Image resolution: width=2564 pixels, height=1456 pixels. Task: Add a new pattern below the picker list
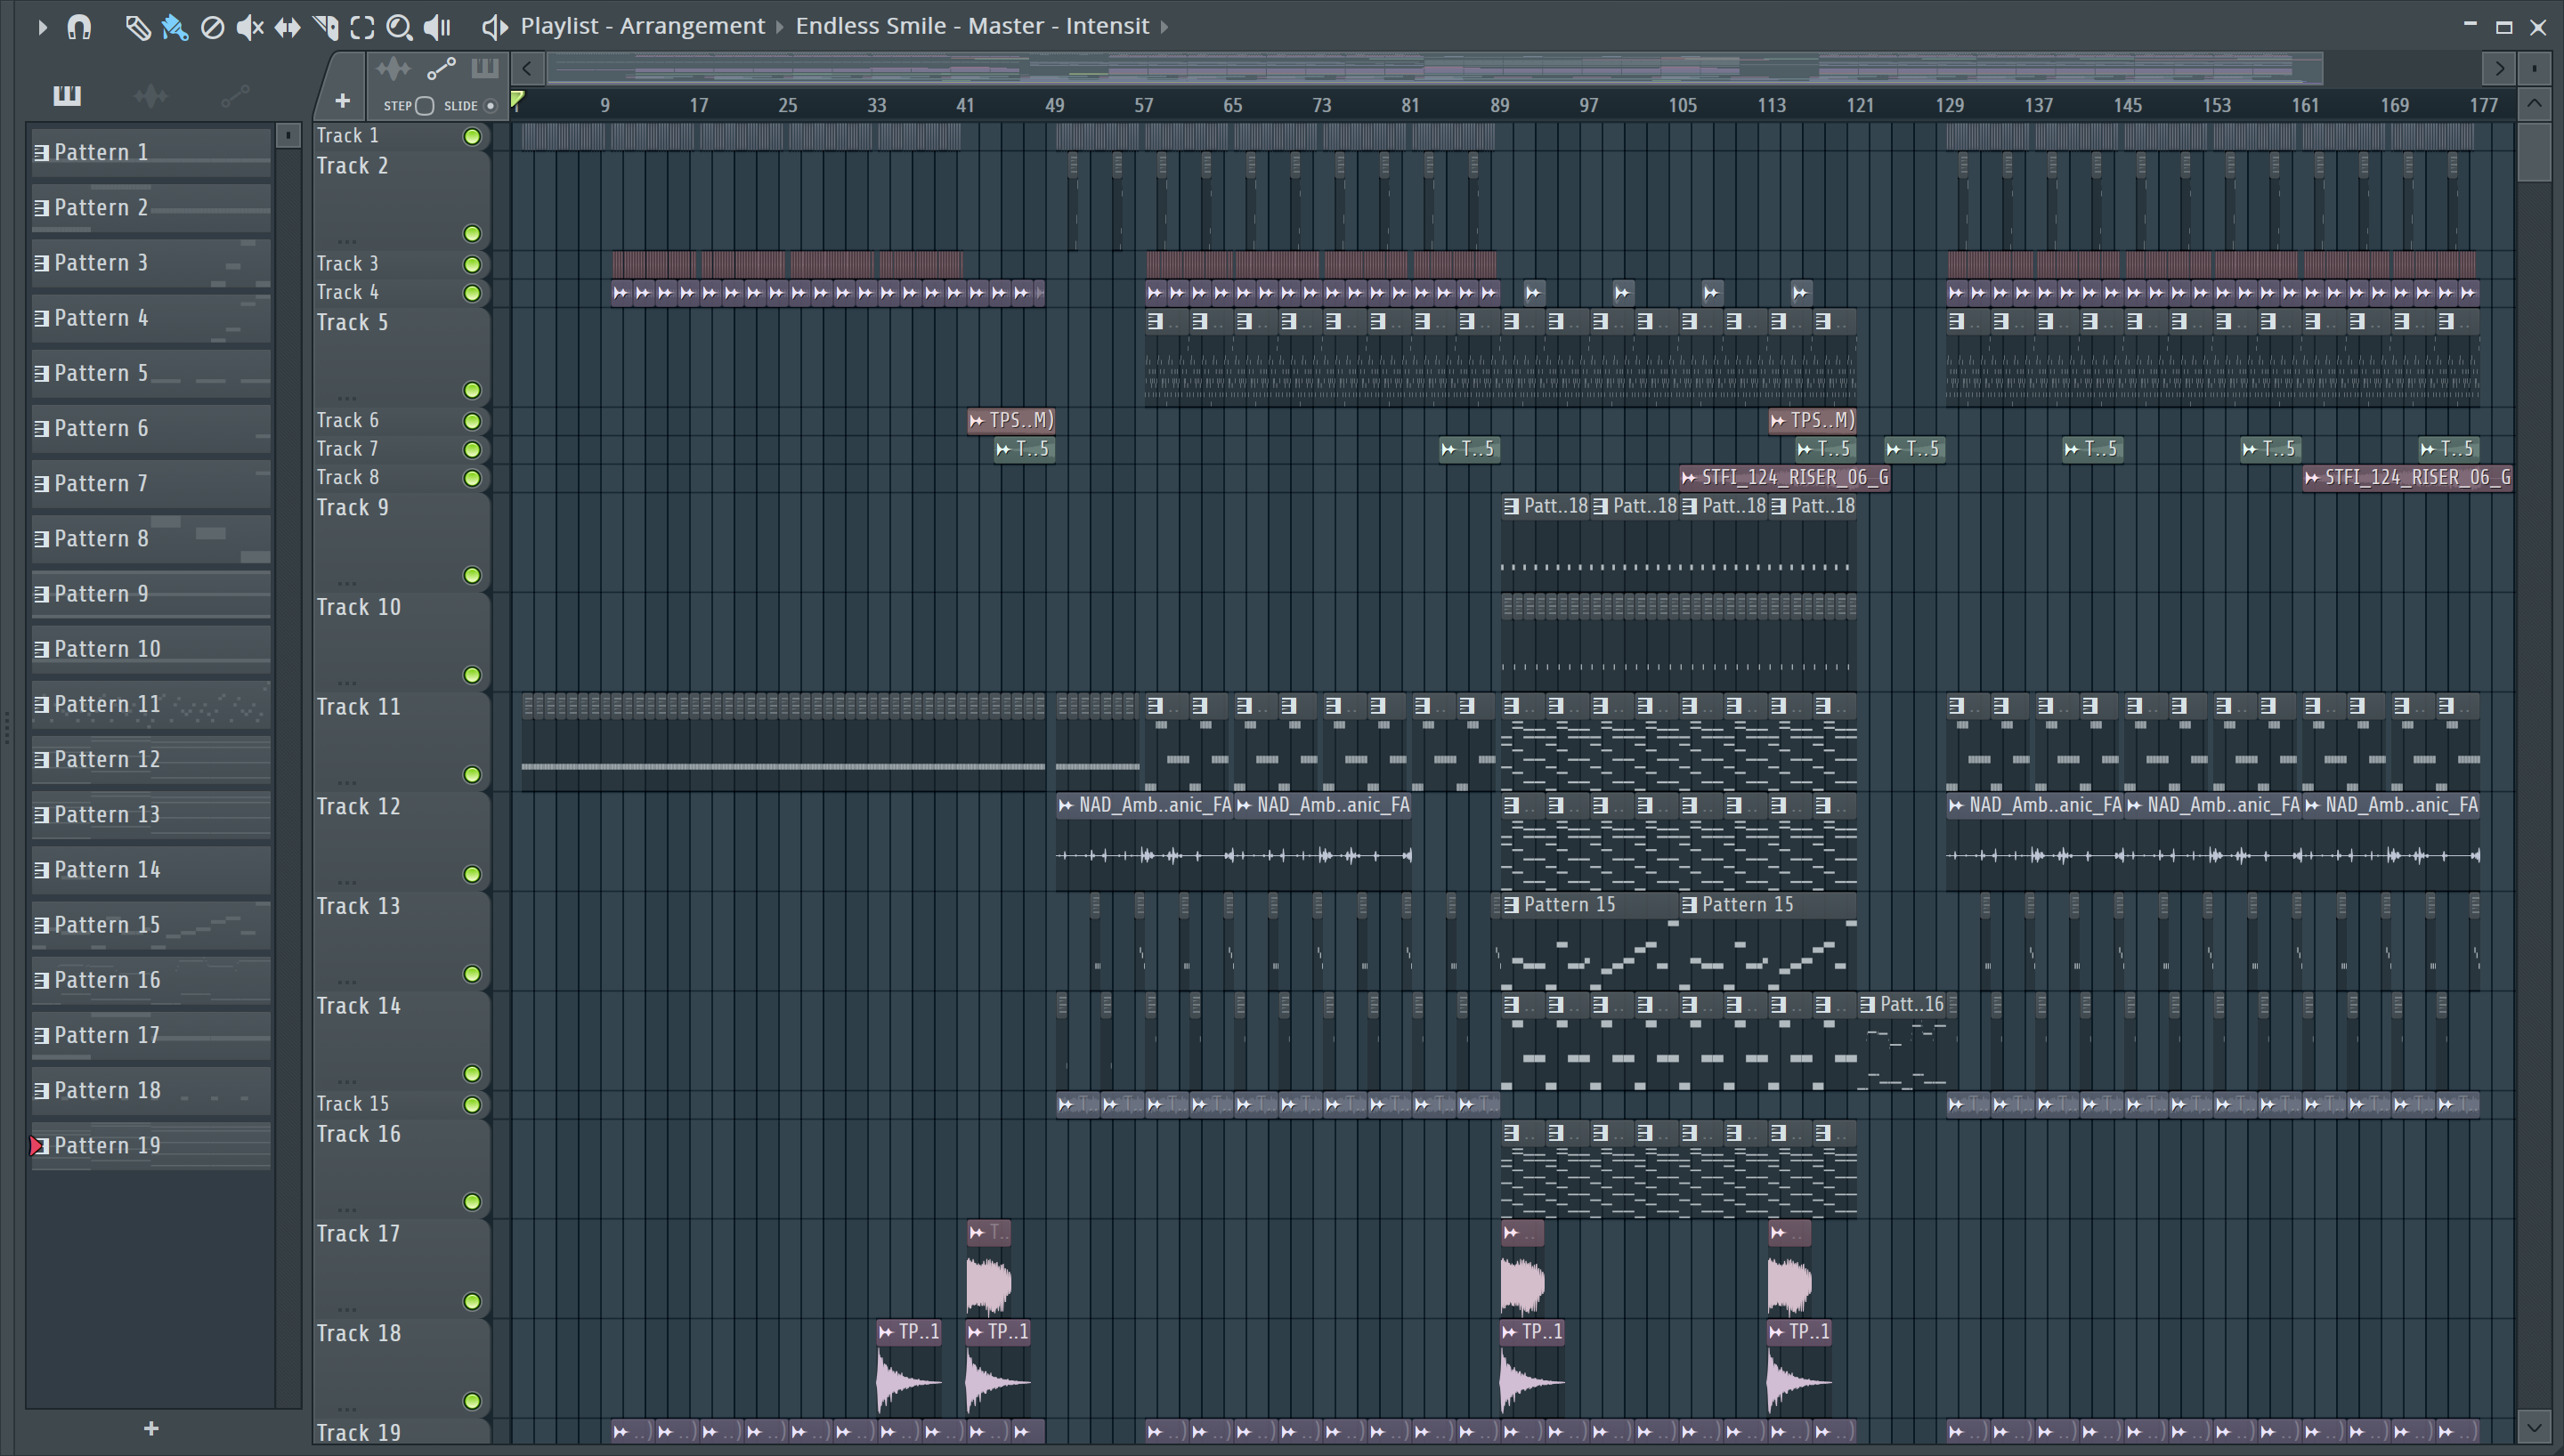[x=151, y=1429]
